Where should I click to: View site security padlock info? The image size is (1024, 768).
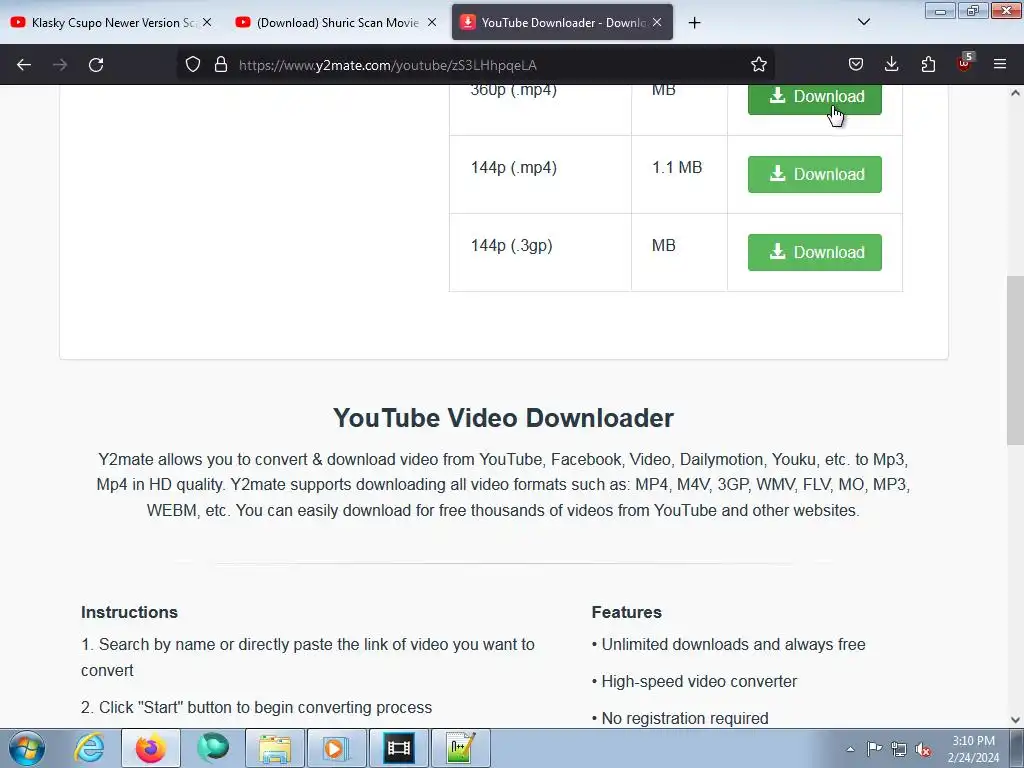[x=221, y=65]
